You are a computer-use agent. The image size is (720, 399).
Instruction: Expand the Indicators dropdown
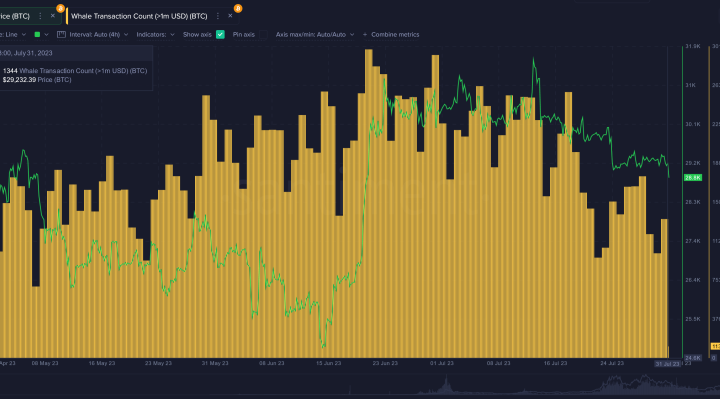click(155, 34)
